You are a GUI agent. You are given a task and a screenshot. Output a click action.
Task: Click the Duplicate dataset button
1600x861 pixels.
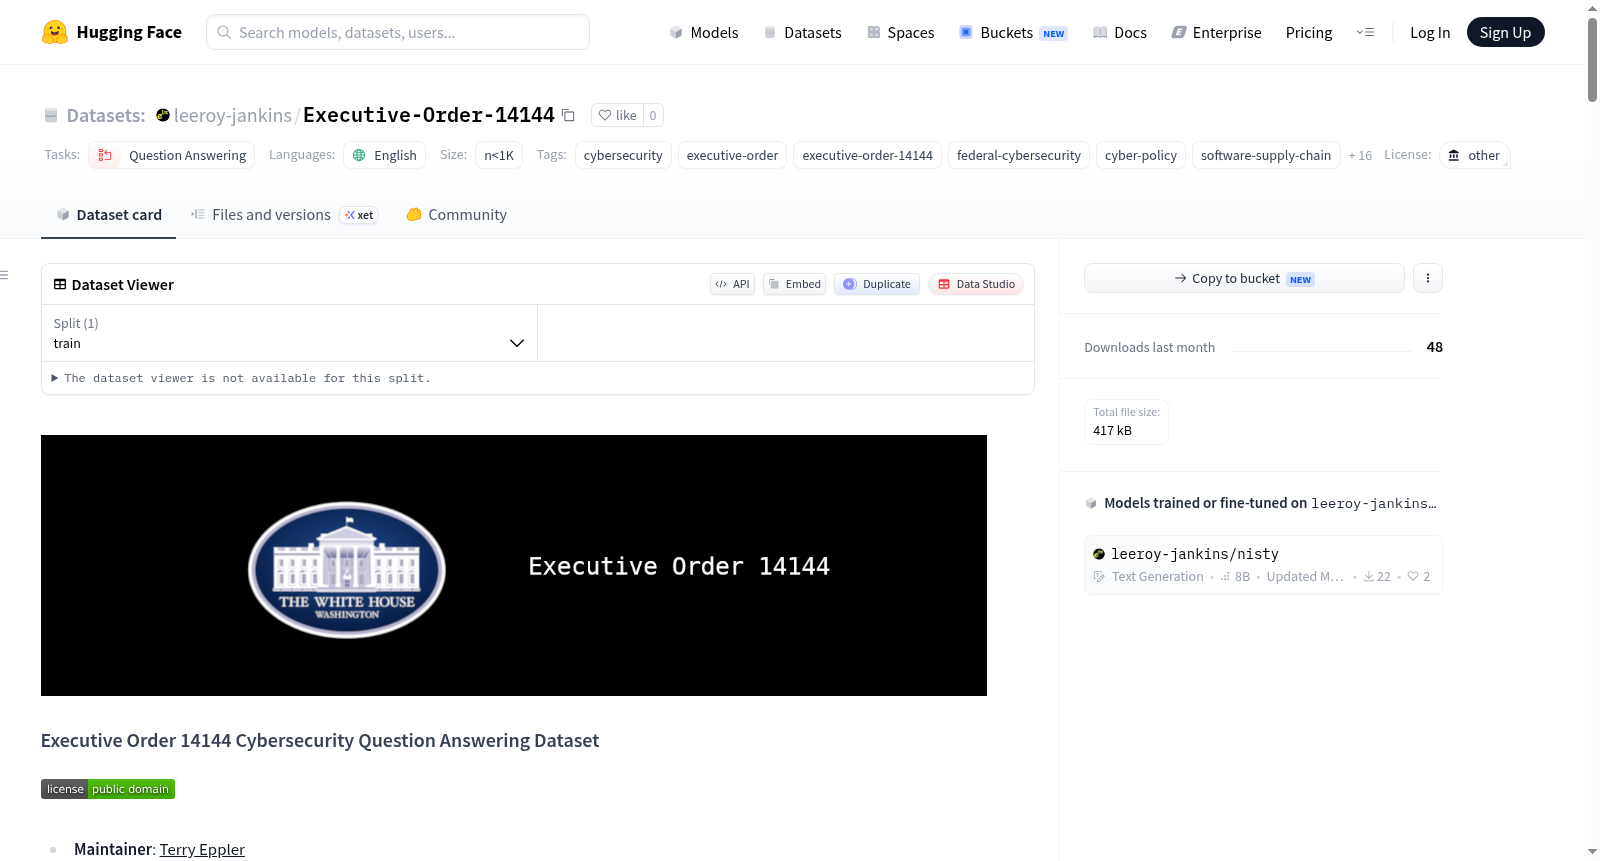[877, 284]
